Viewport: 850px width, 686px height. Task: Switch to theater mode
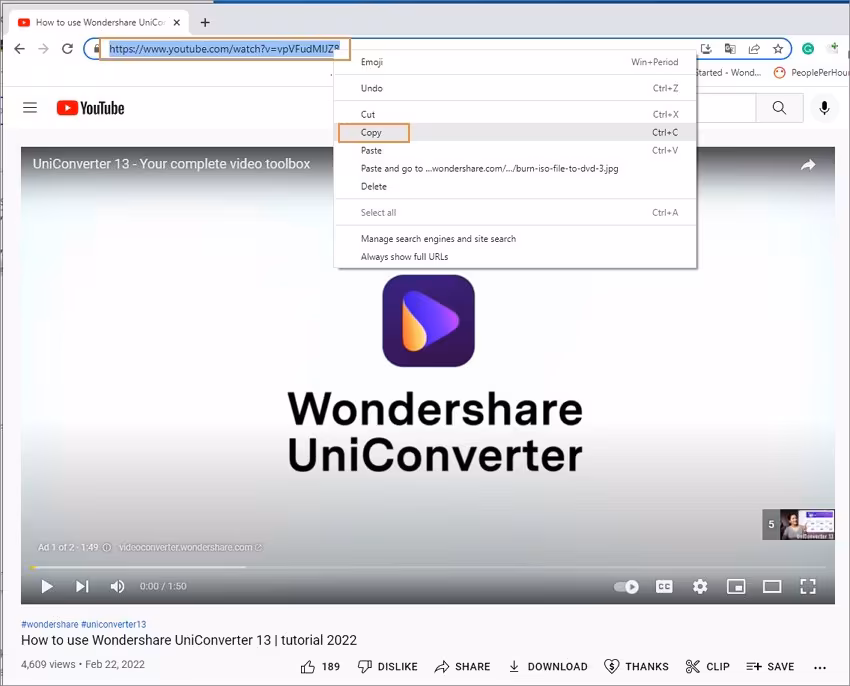[771, 586]
